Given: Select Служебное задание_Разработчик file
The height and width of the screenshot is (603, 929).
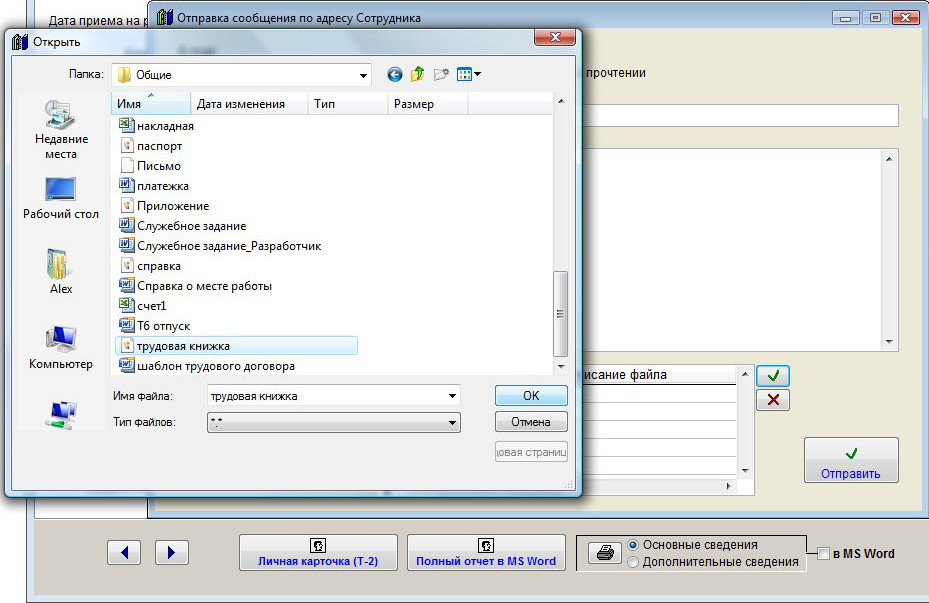Looking at the screenshot, I should coord(220,246).
